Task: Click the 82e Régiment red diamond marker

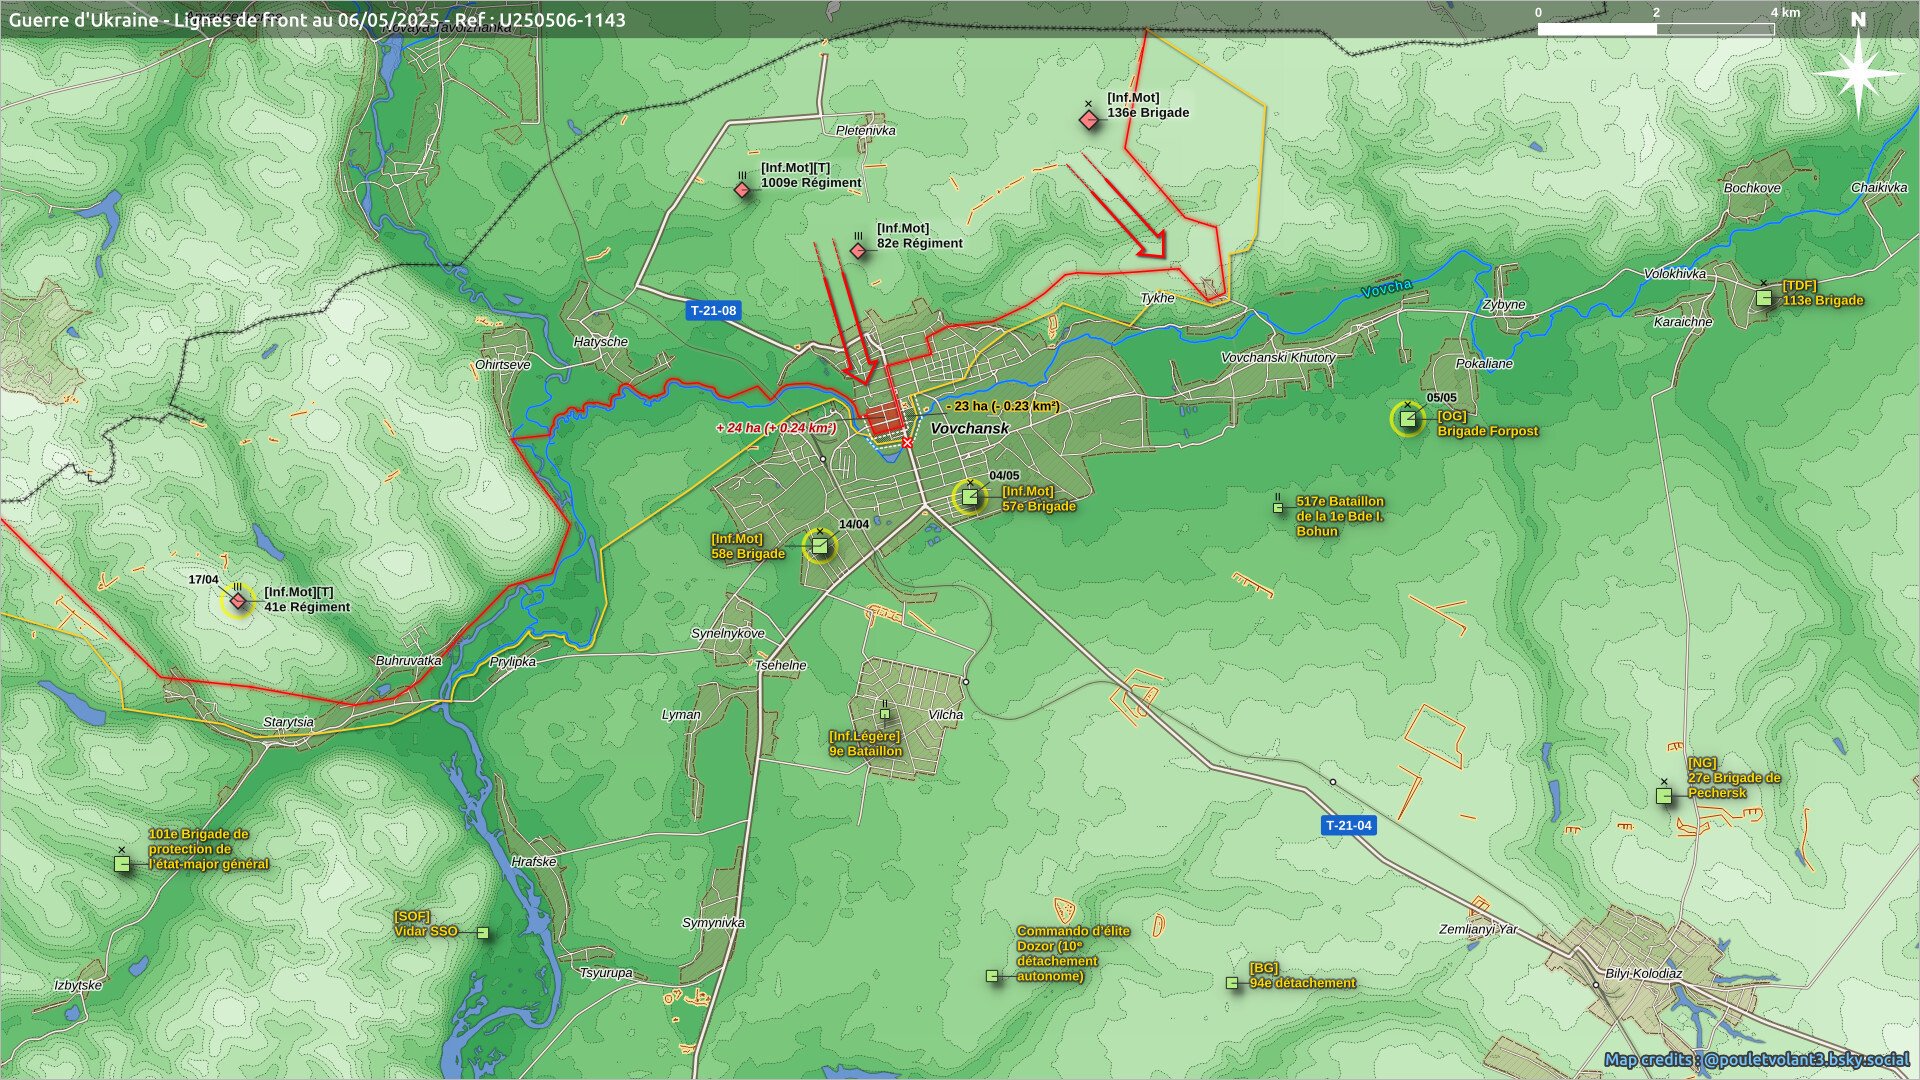Action: point(858,250)
